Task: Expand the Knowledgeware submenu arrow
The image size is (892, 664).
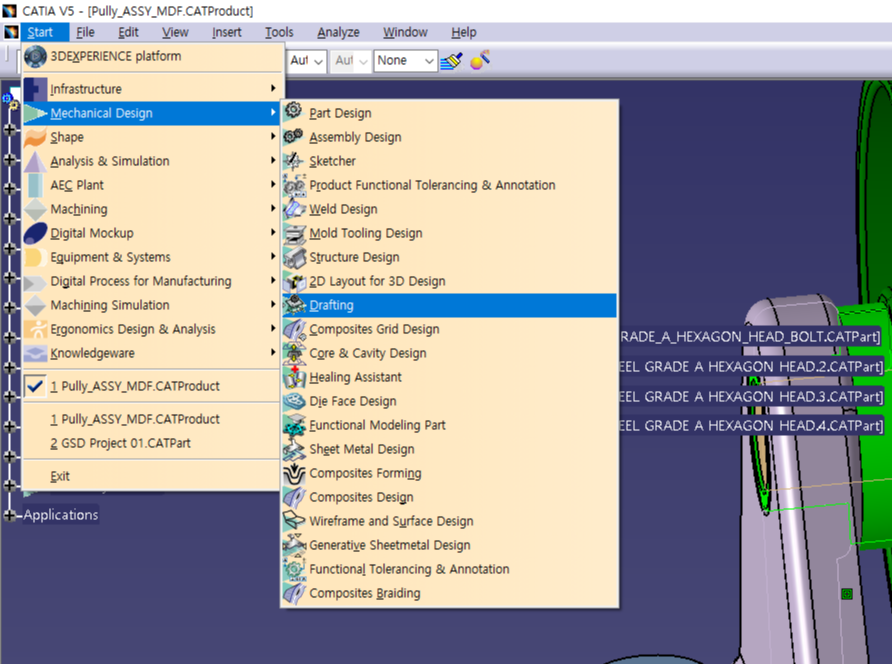Action: pyautogui.click(x=273, y=352)
